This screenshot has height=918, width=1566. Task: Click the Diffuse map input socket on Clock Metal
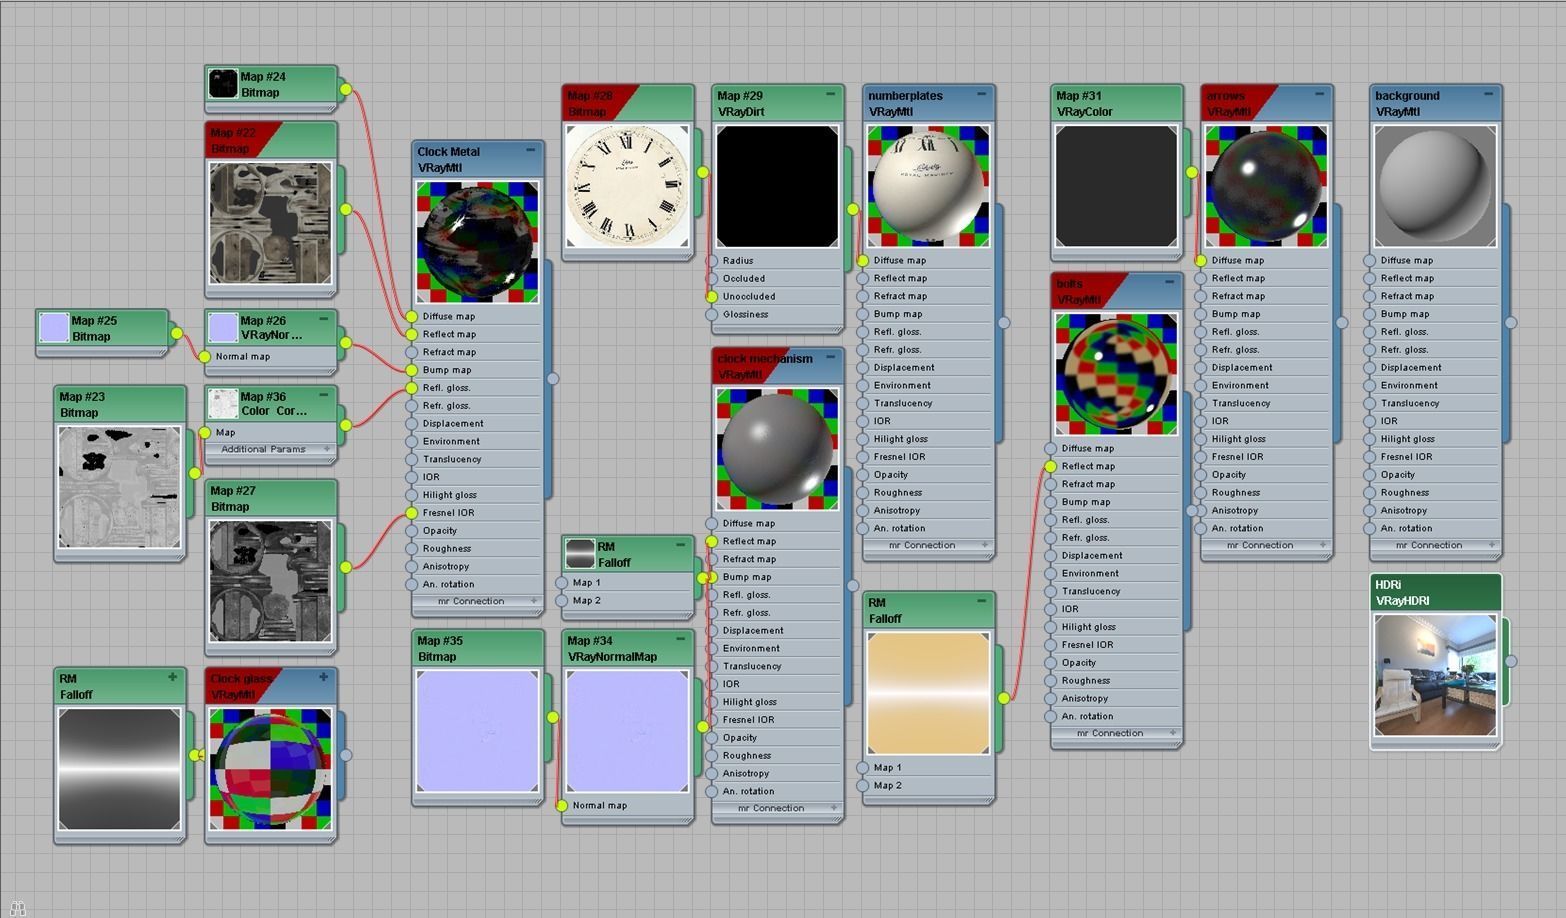[412, 317]
